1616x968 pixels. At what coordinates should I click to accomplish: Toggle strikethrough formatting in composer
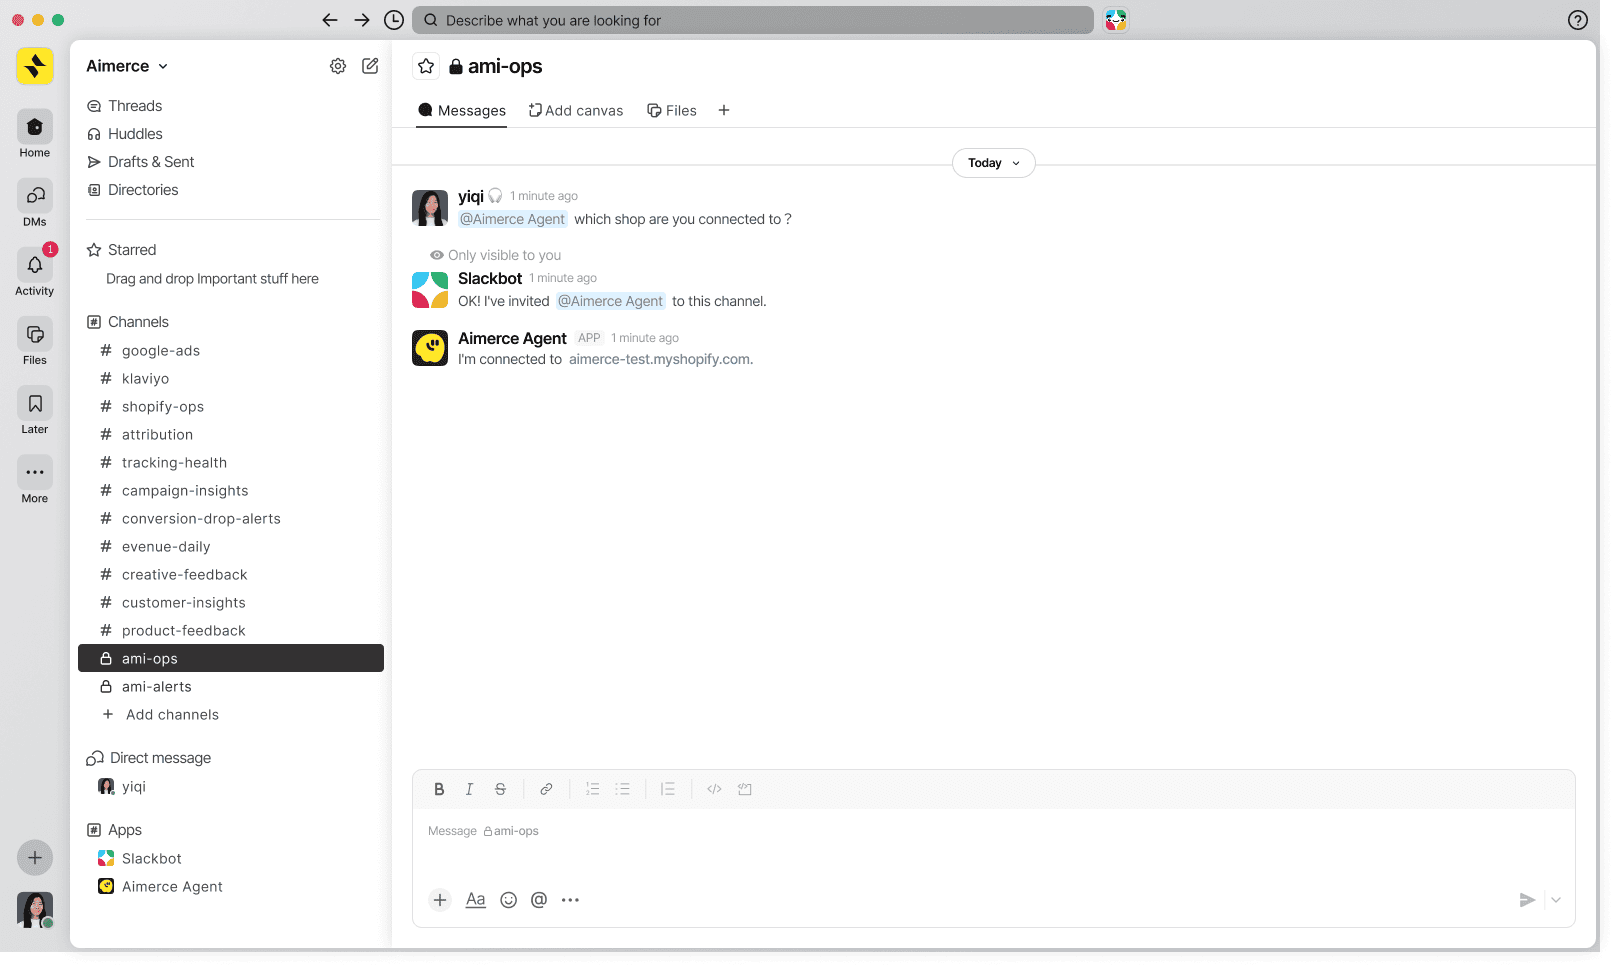[x=500, y=789]
